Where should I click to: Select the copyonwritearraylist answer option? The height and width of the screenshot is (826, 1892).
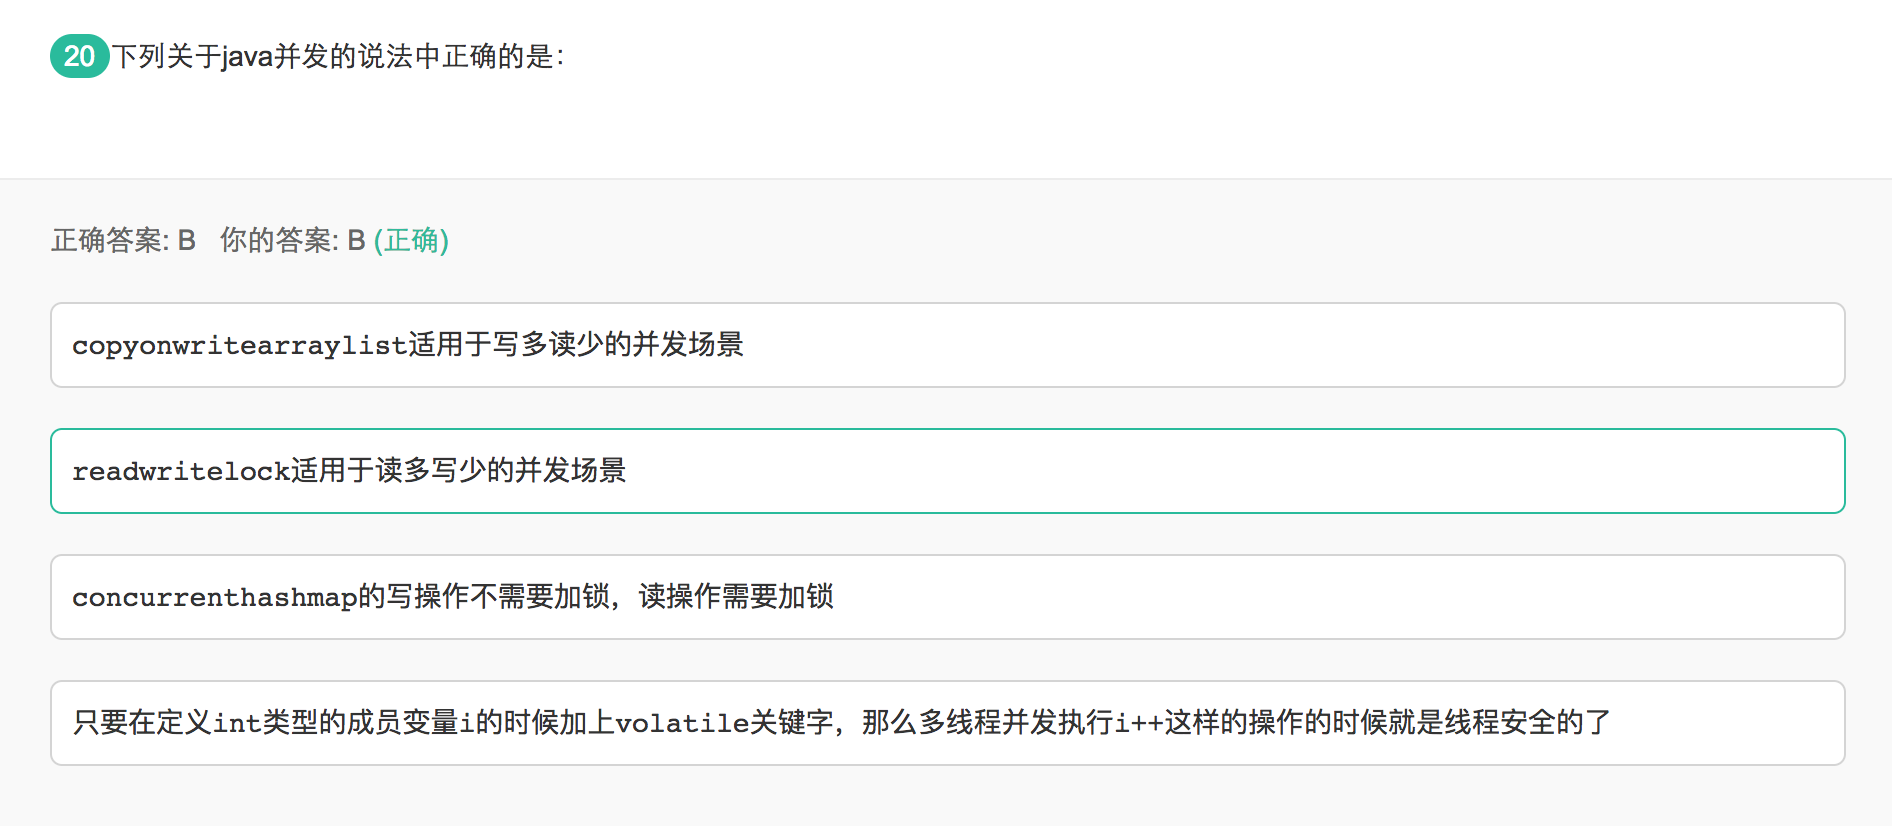pyautogui.click(x=947, y=345)
